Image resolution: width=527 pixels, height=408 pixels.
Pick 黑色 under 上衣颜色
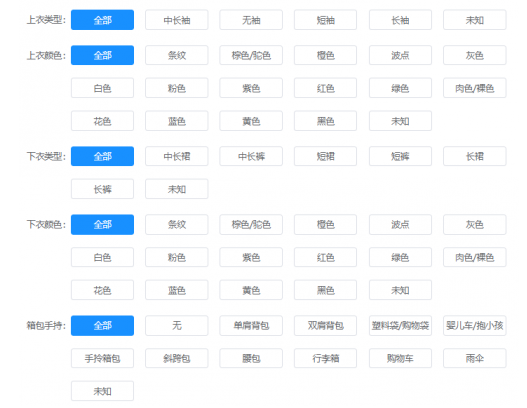(x=325, y=121)
